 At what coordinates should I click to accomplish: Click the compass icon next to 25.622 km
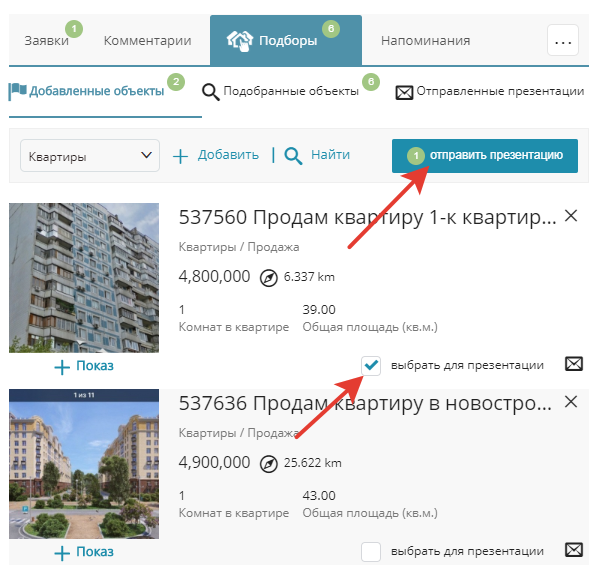268,464
